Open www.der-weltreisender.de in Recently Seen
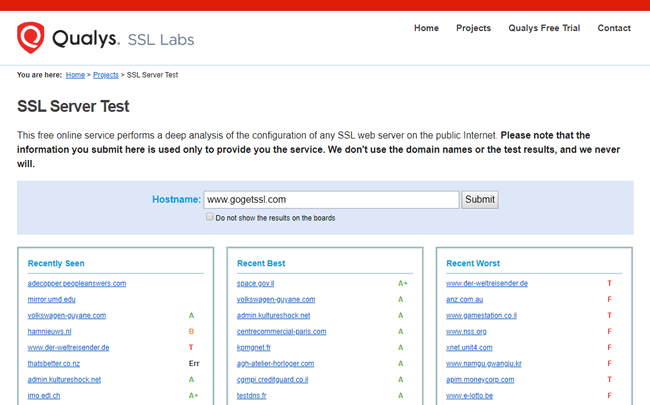The image size is (650, 405). pyautogui.click(x=68, y=347)
